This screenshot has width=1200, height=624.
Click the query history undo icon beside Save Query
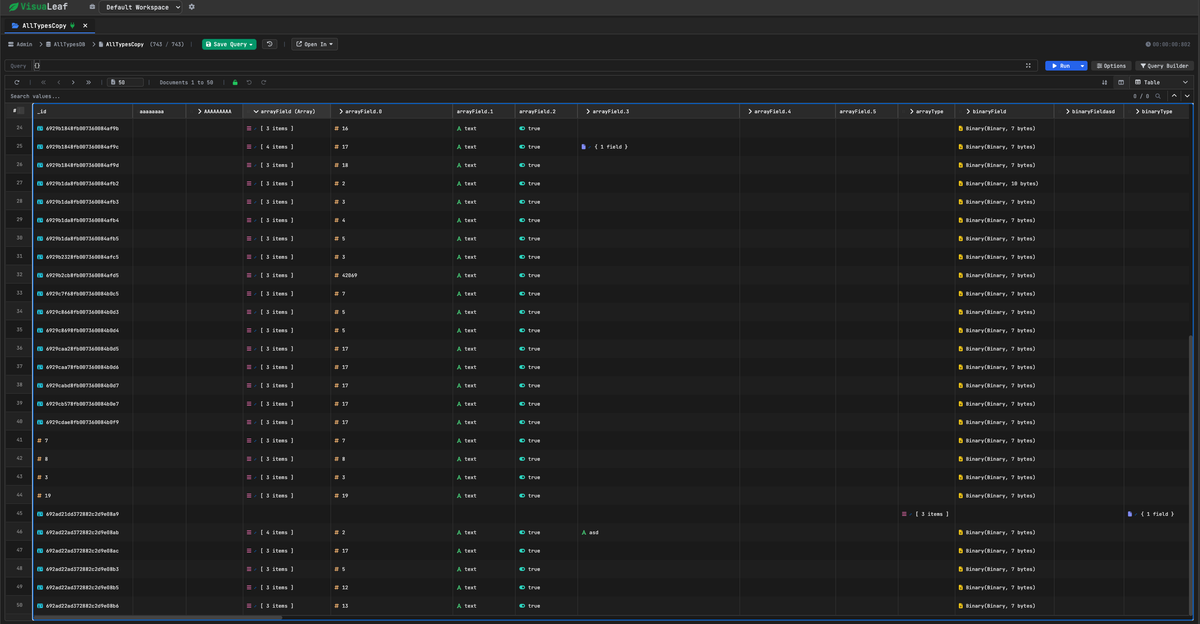[x=270, y=44]
